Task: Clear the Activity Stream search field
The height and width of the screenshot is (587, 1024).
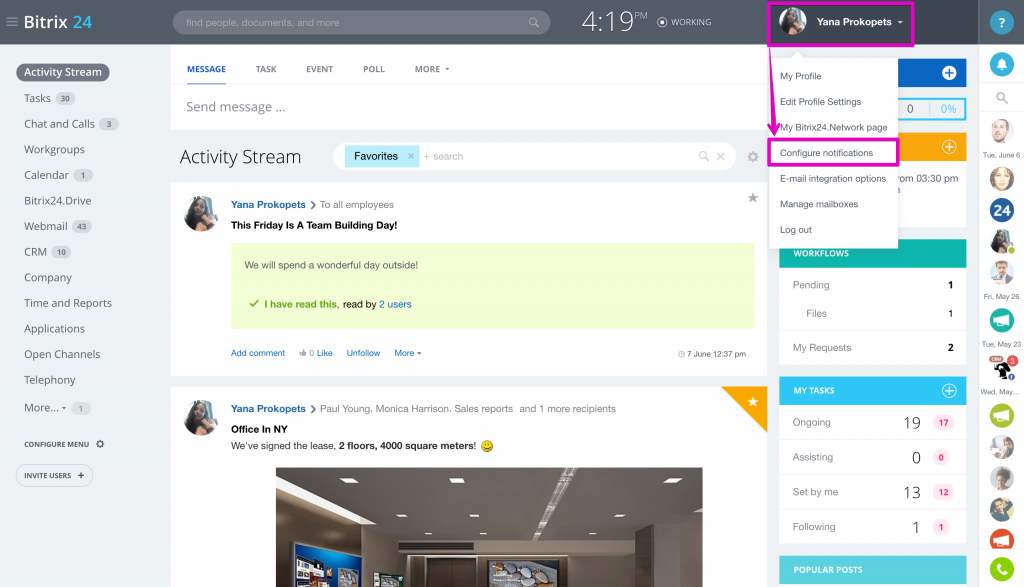Action: [x=720, y=157]
